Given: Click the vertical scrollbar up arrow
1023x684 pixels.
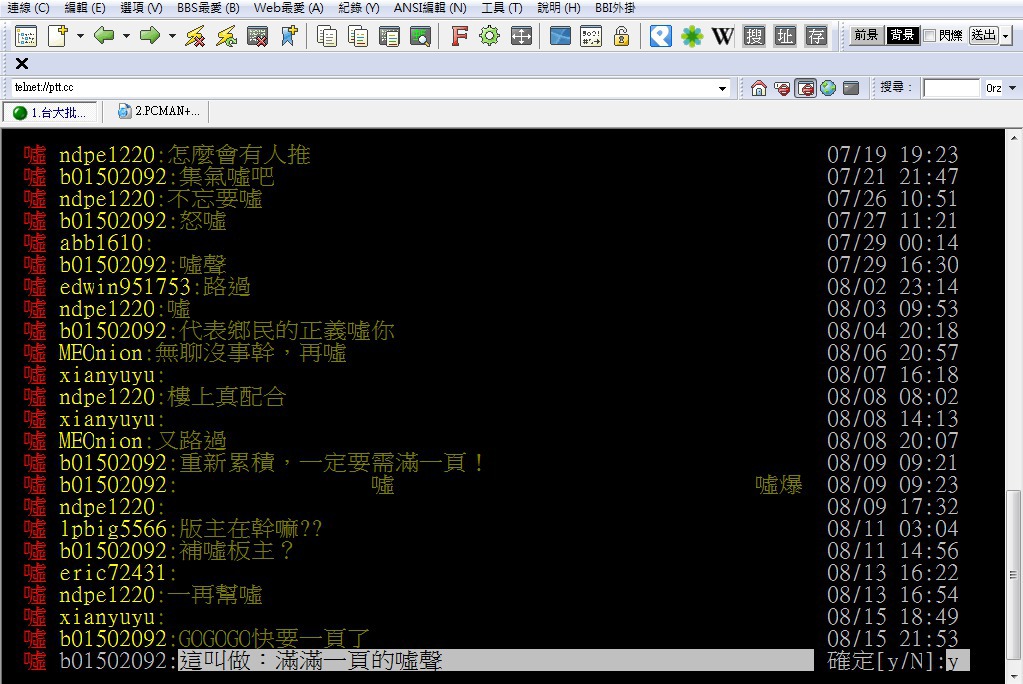Looking at the screenshot, I should (x=1013, y=137).
